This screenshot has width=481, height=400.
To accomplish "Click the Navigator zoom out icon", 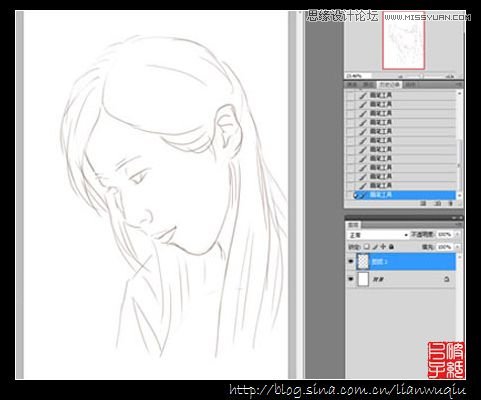I will (400, 76).
